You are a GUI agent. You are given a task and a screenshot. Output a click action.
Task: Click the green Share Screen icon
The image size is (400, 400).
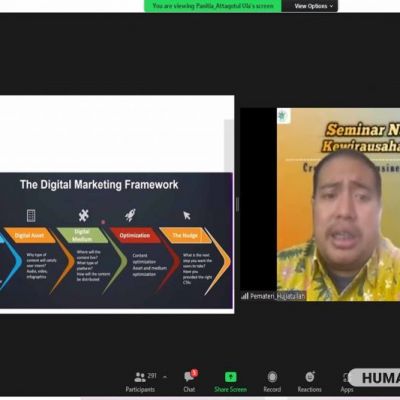tap(230, 377)
